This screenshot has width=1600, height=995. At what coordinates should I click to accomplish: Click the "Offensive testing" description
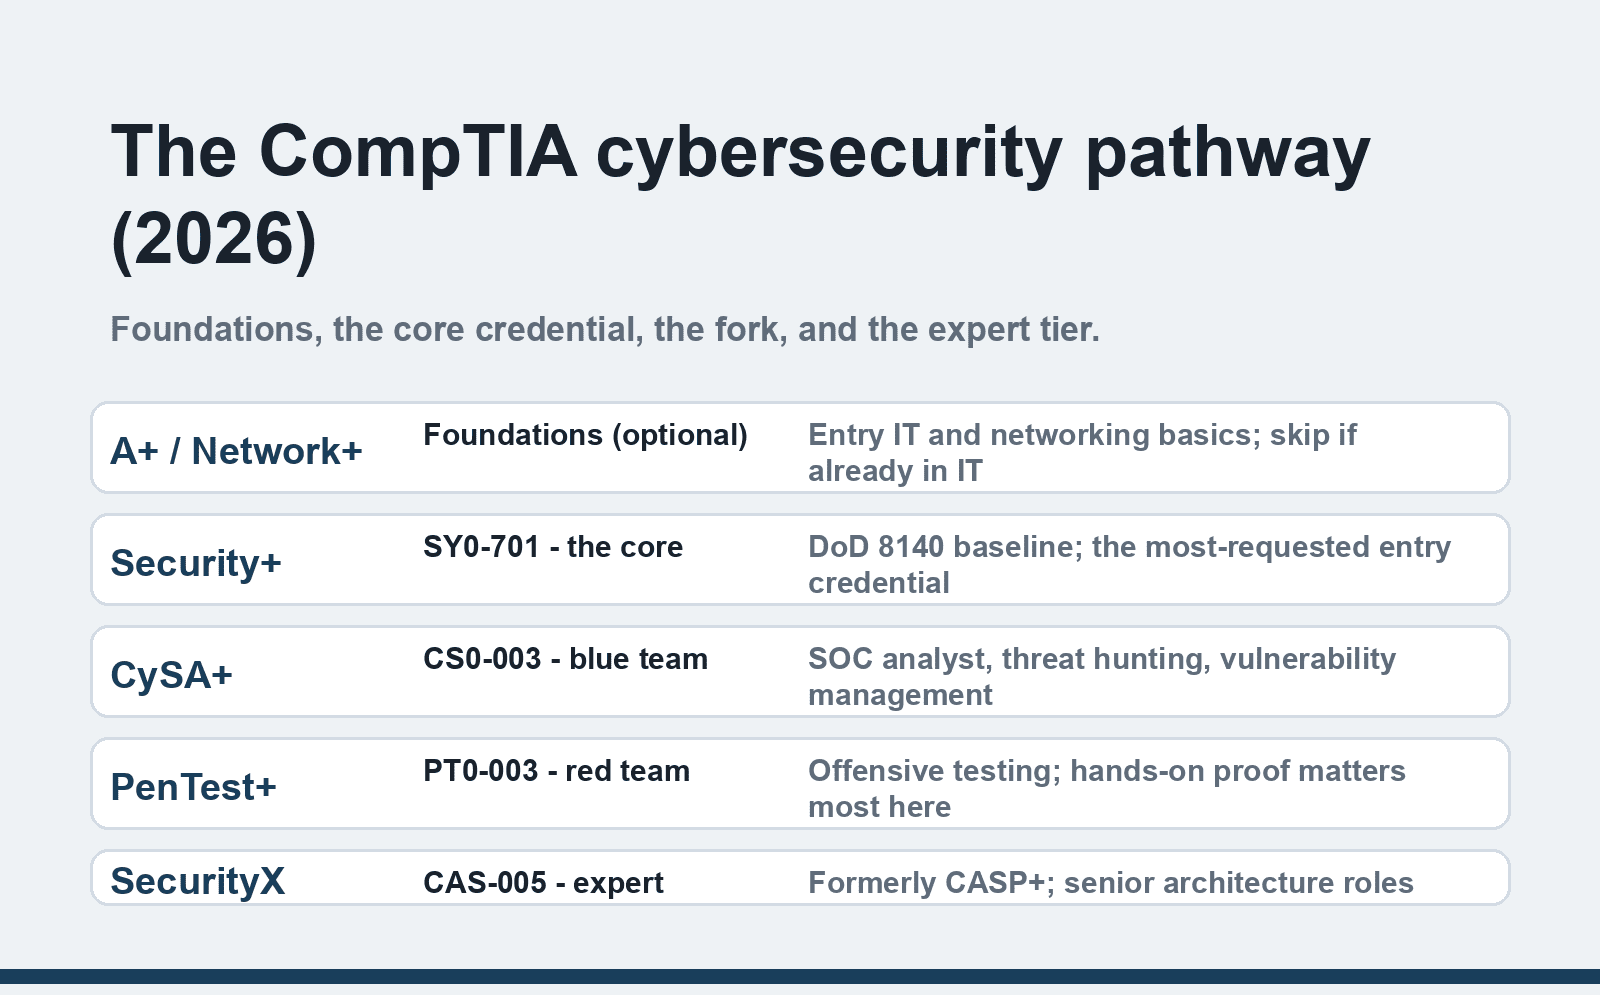[x=1107, y=789]
